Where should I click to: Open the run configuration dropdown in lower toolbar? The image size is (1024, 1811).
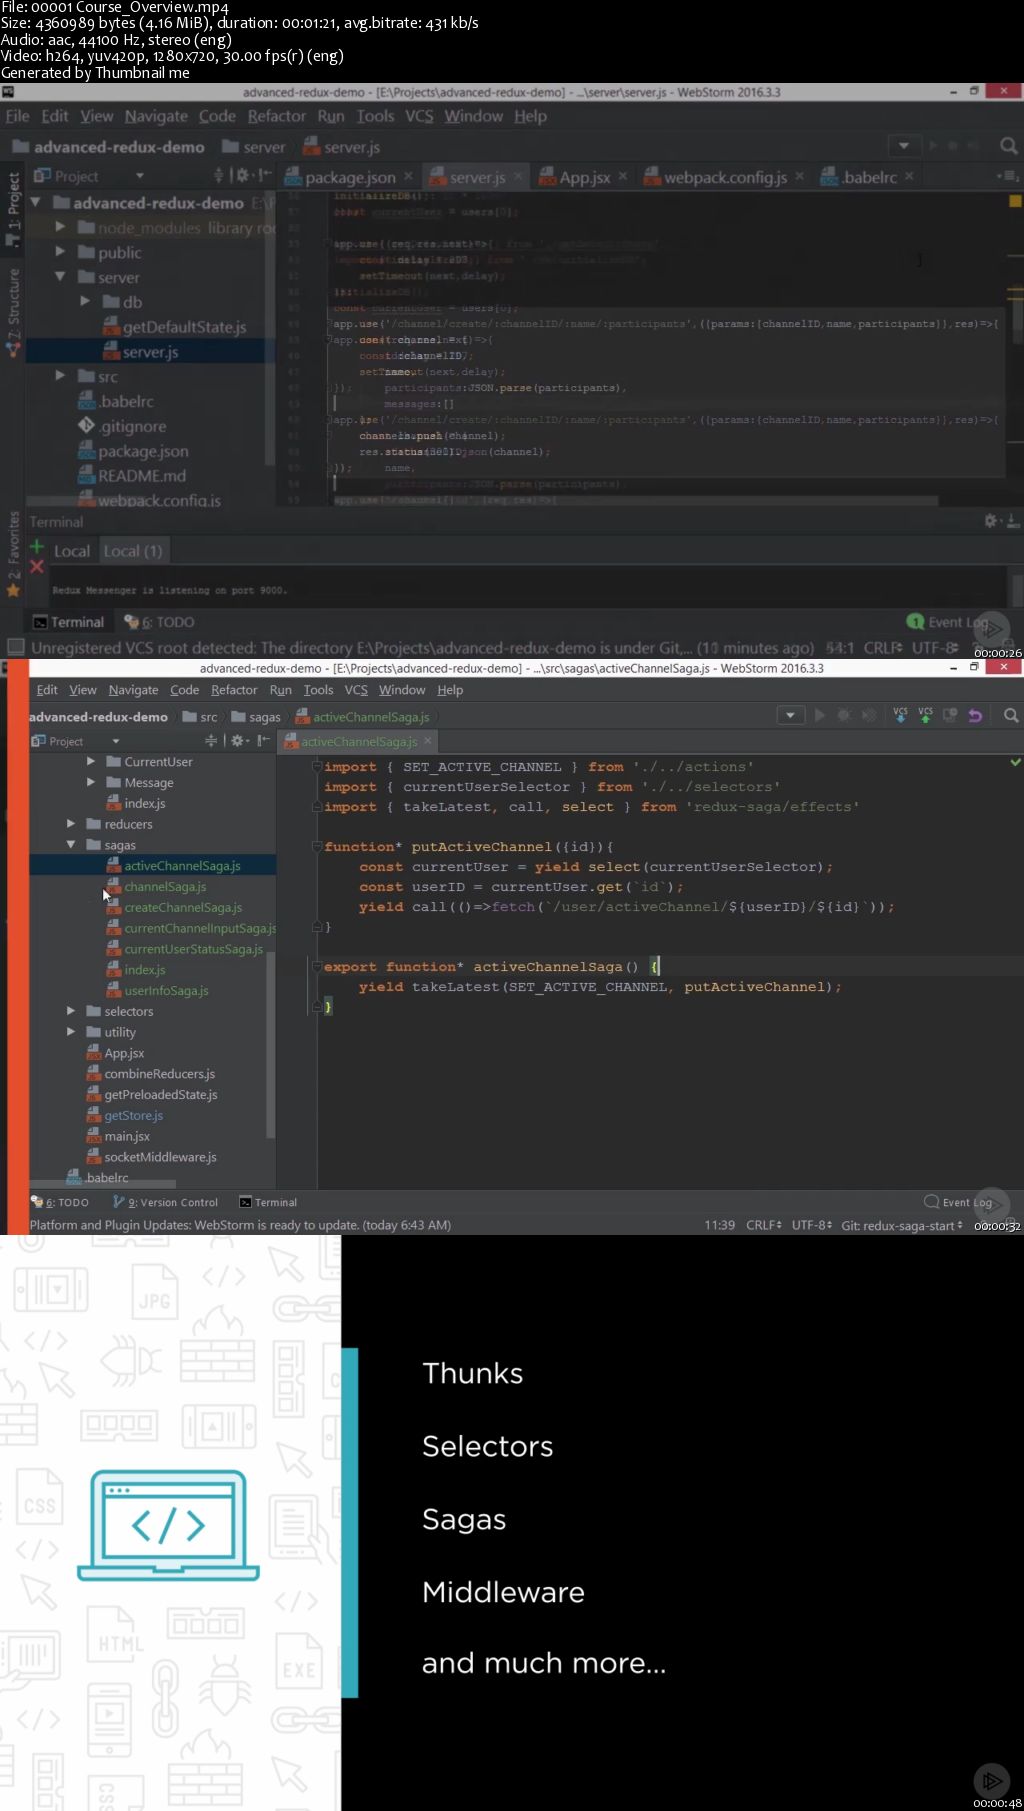(790, 715)
